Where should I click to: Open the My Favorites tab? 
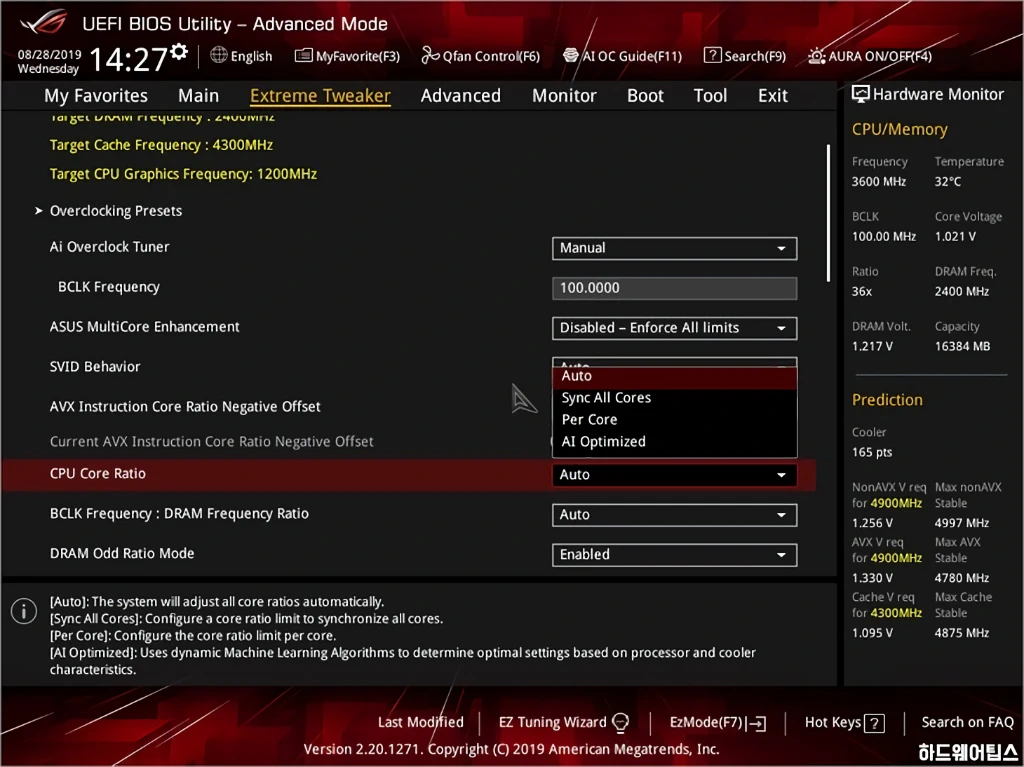click(96, 95)
